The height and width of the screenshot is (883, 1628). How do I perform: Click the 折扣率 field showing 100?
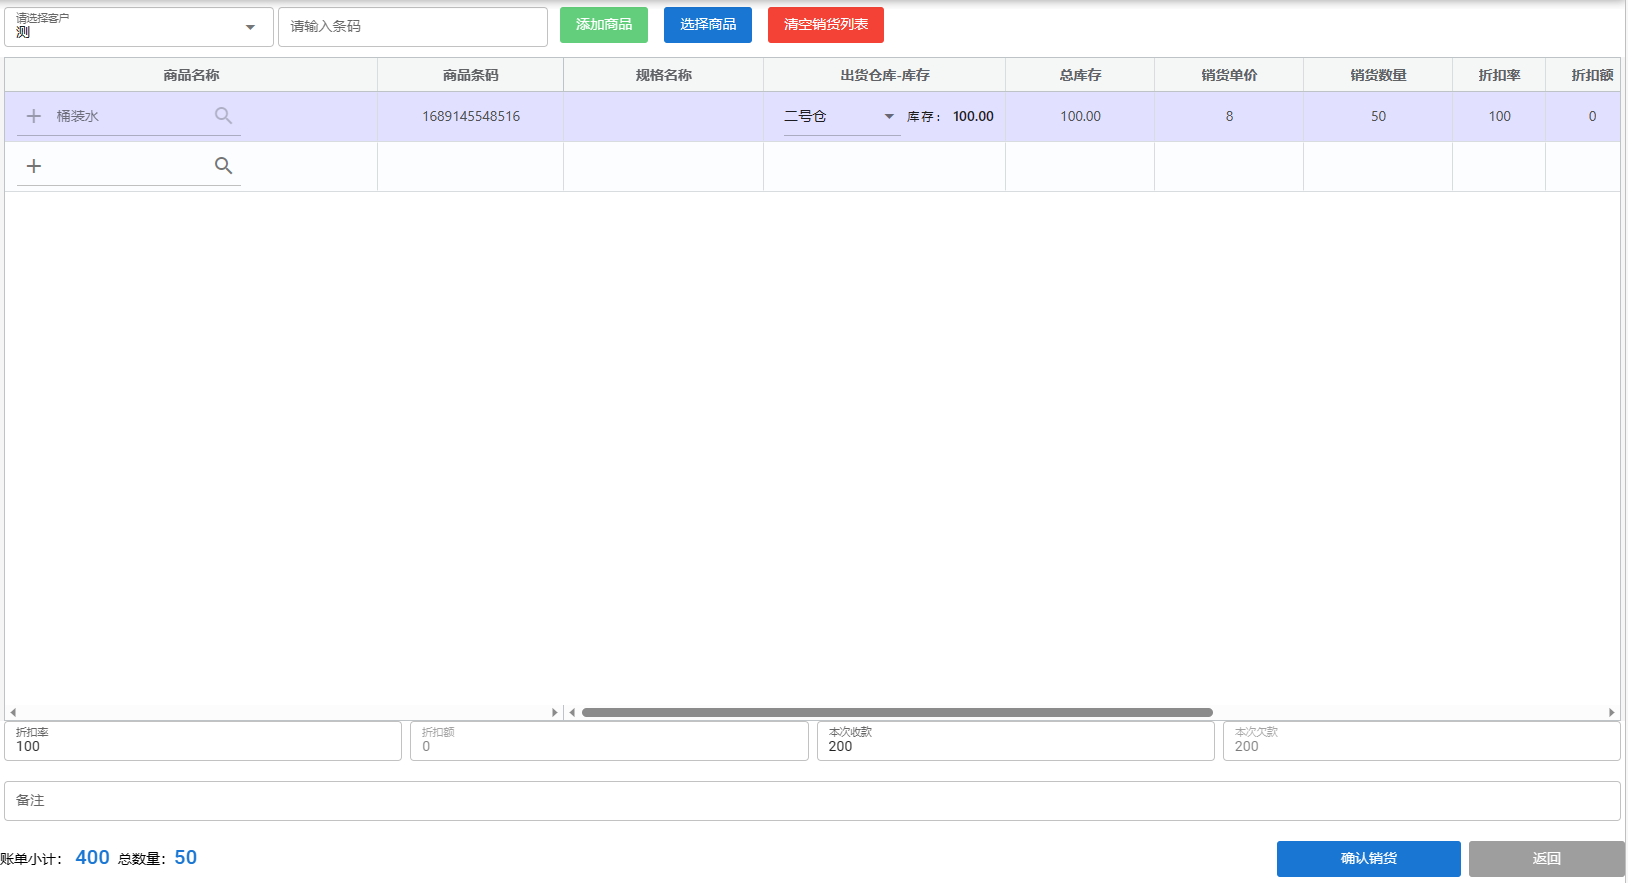[x=203, y=741]
